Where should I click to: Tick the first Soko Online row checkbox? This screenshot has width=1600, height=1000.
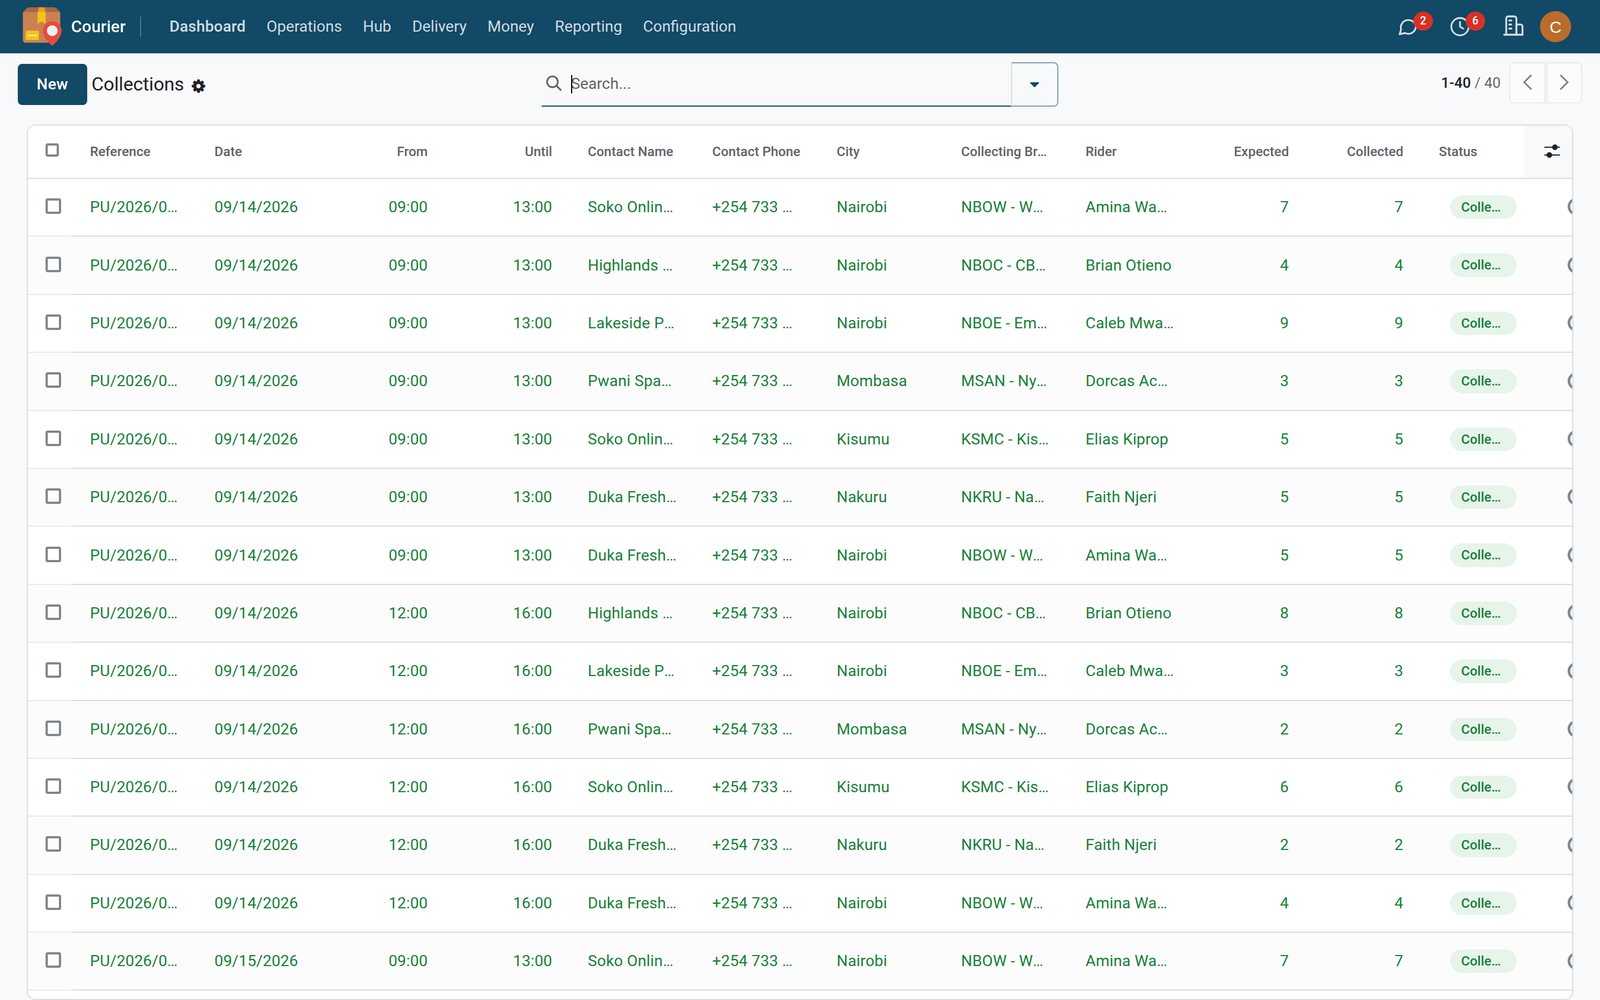point(53,206)
